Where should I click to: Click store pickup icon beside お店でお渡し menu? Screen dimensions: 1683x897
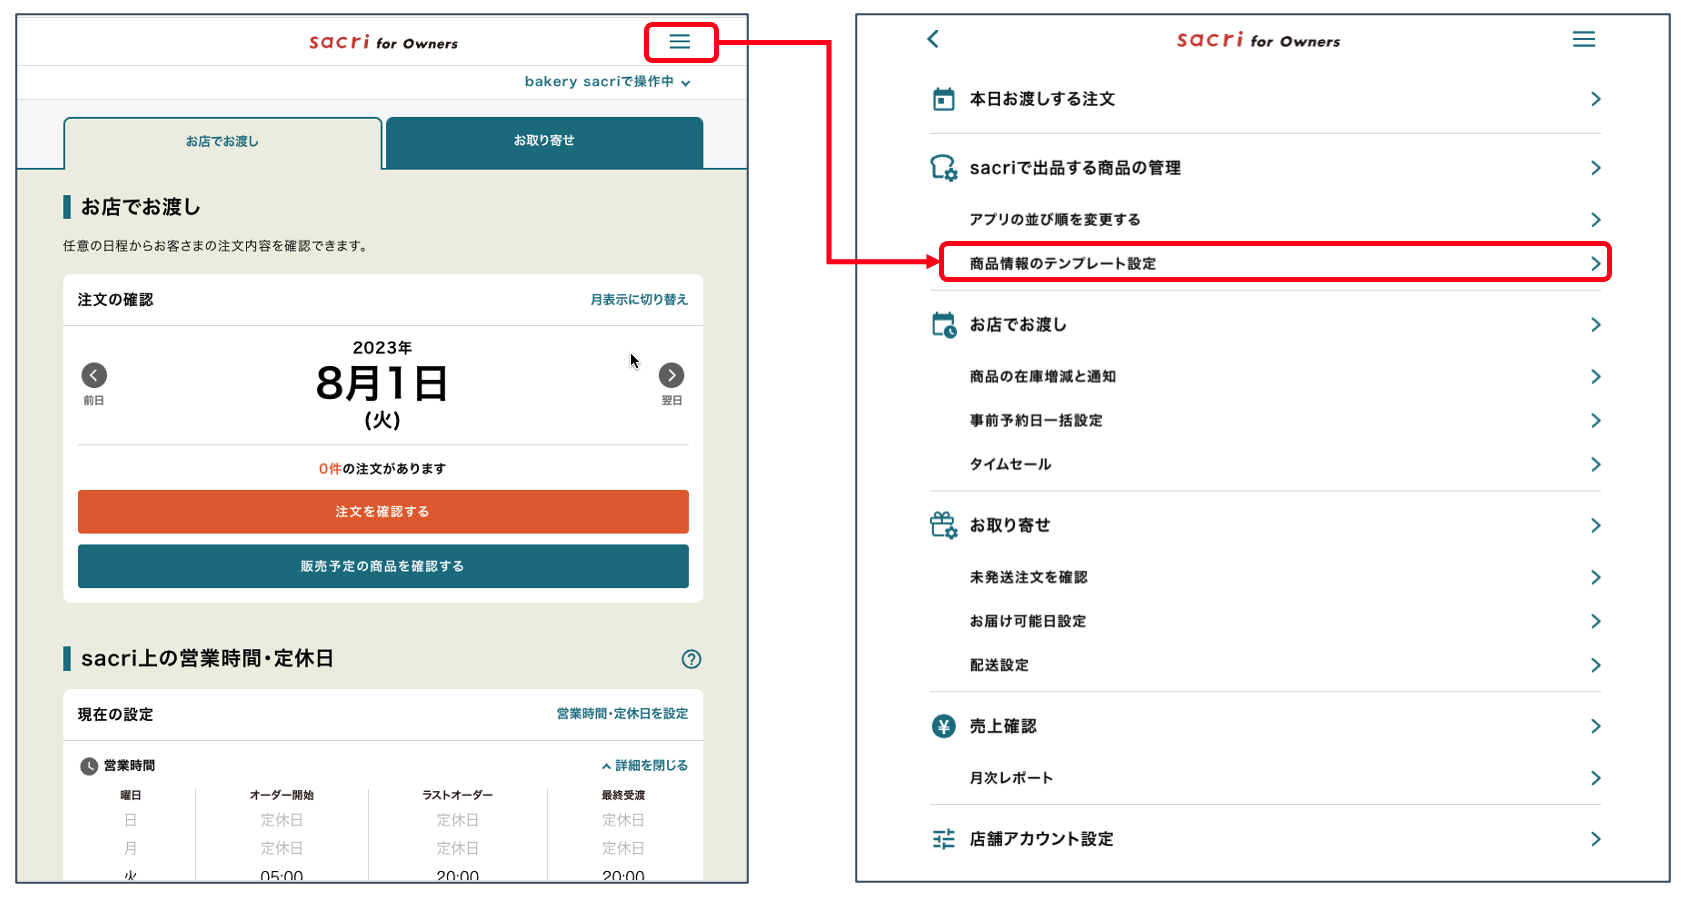pos(944,325)
